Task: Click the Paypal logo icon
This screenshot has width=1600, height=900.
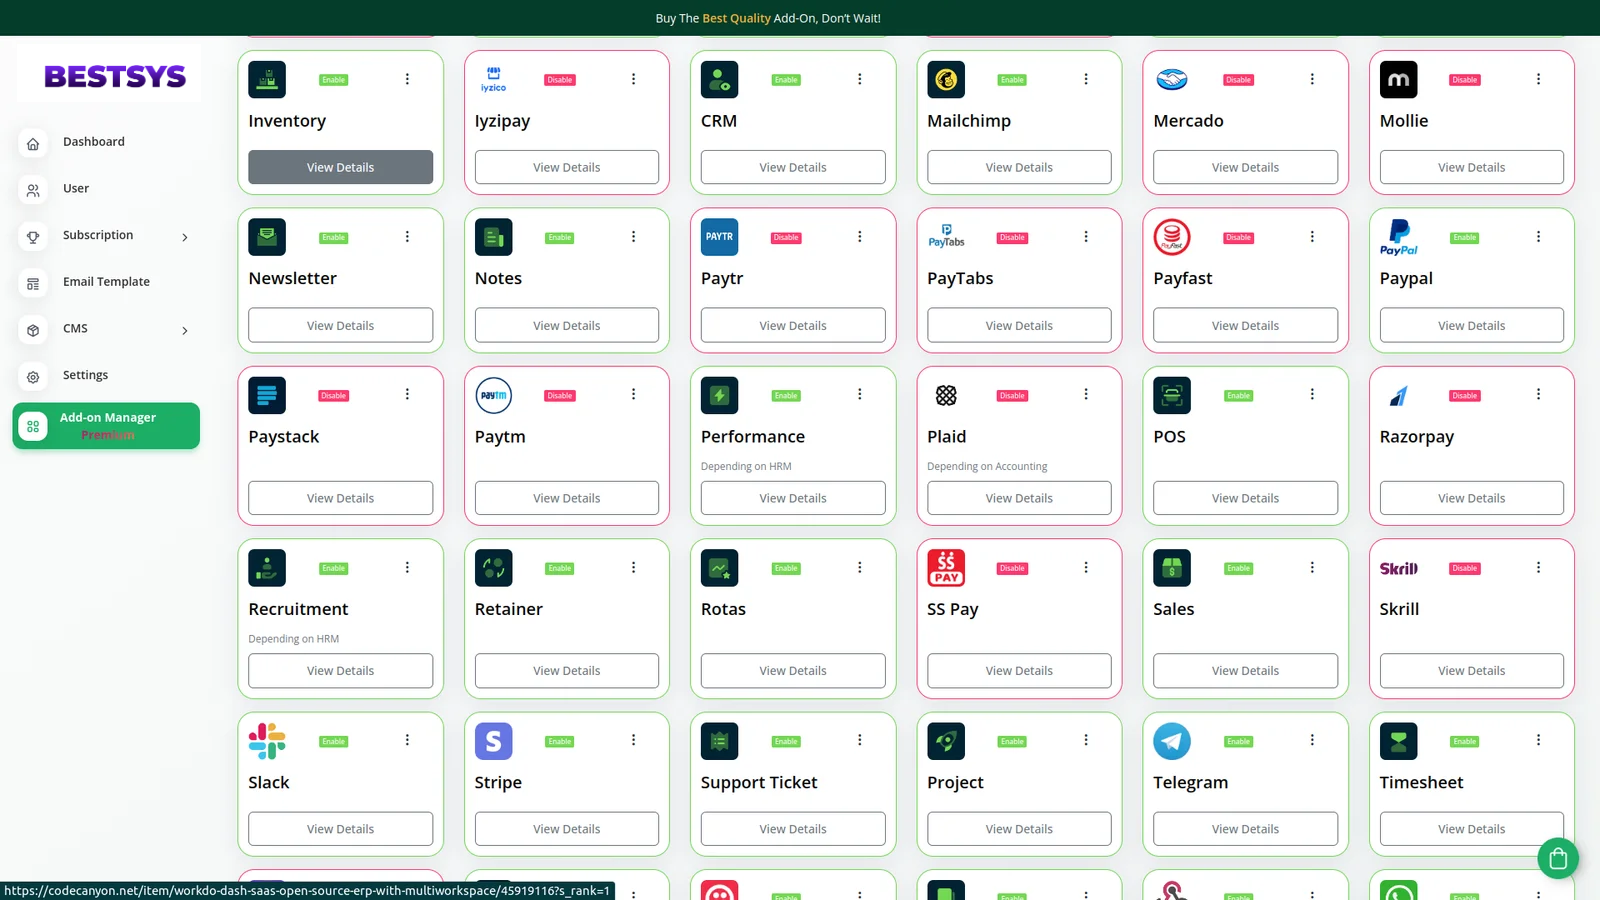Action: pos(1398,237)
